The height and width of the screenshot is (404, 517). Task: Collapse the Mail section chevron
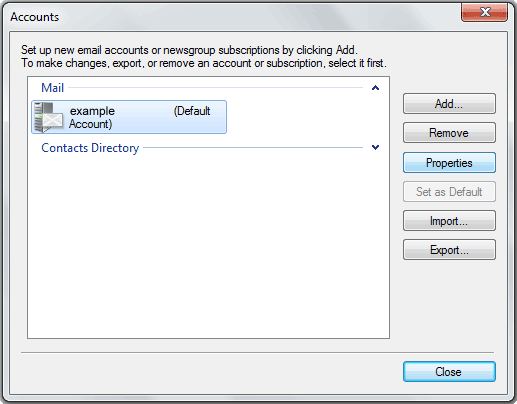click(375, 88)
